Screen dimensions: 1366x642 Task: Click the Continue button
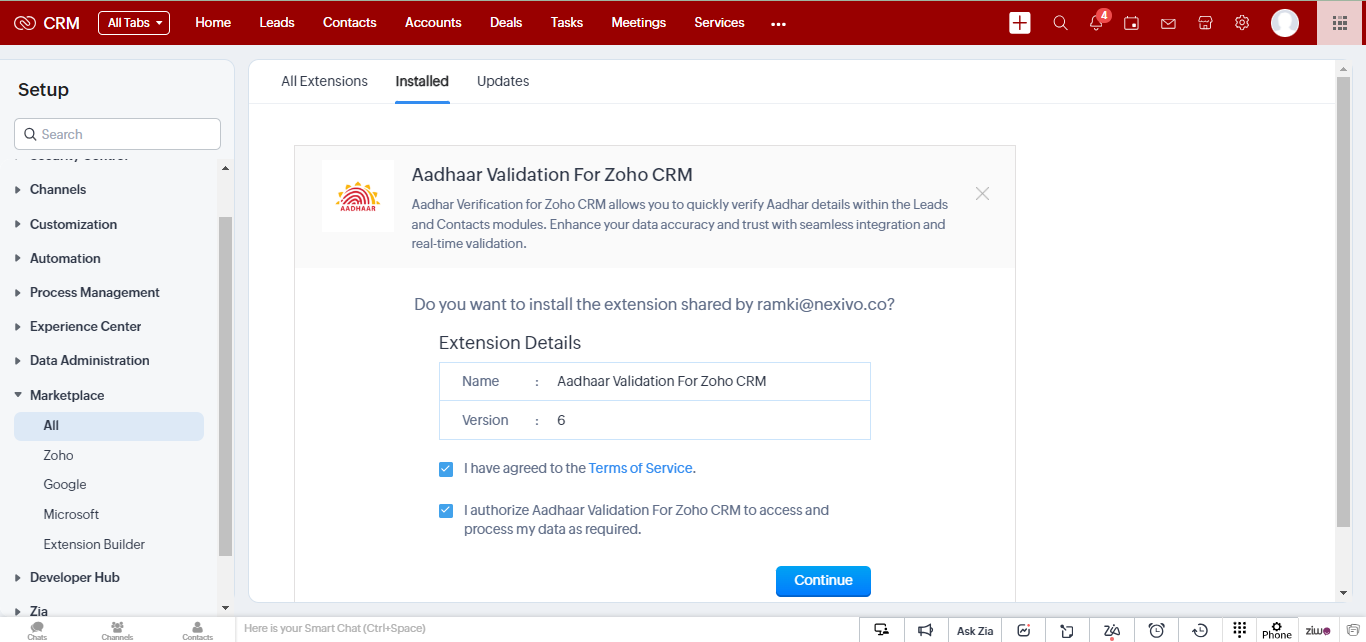[x=823, y=581]
